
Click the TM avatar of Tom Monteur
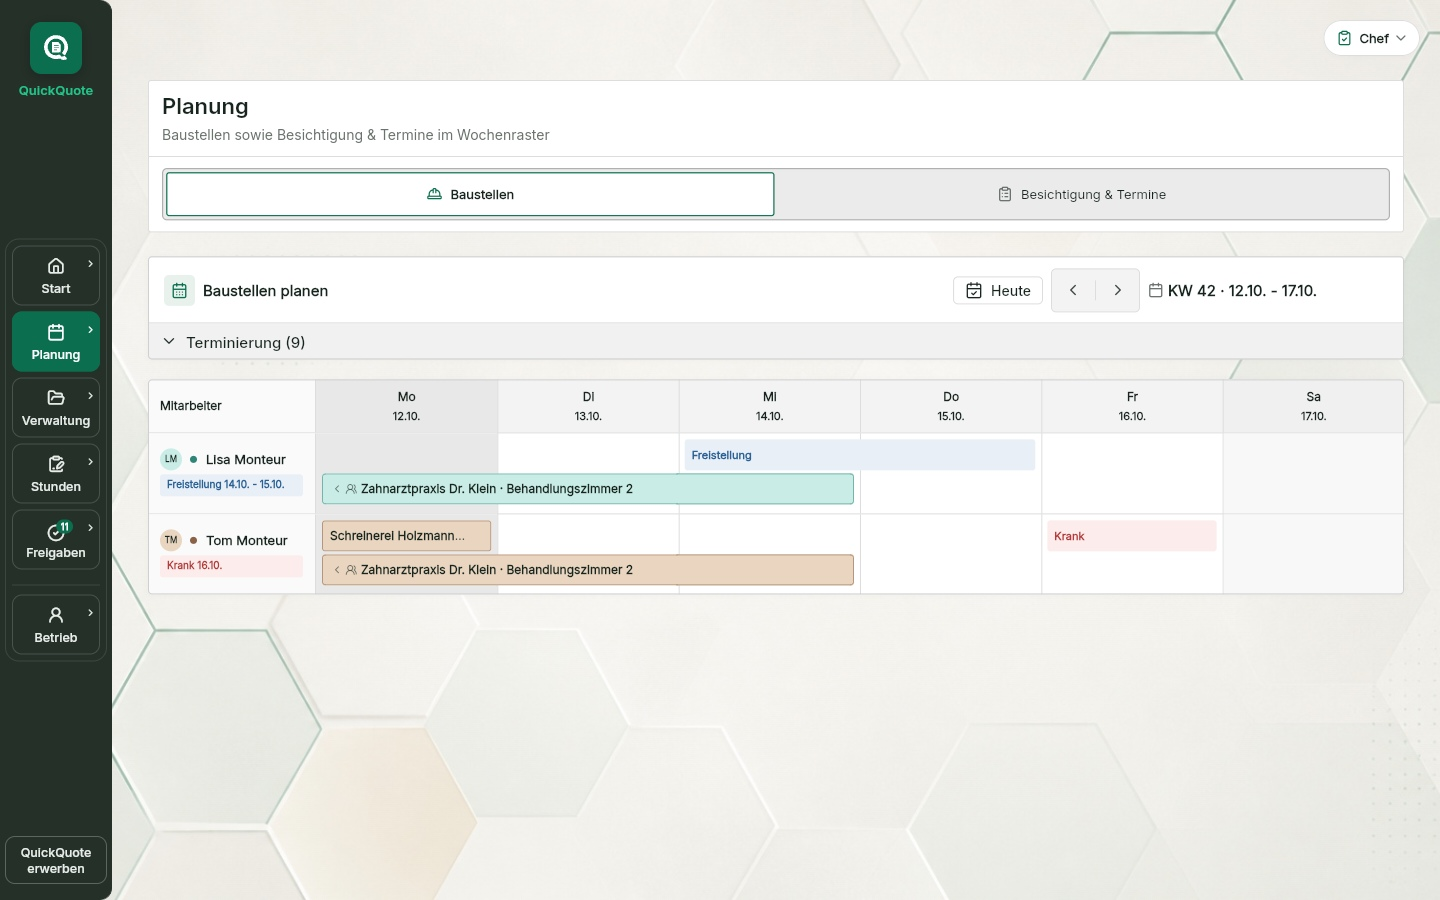(x=171, y=540)
